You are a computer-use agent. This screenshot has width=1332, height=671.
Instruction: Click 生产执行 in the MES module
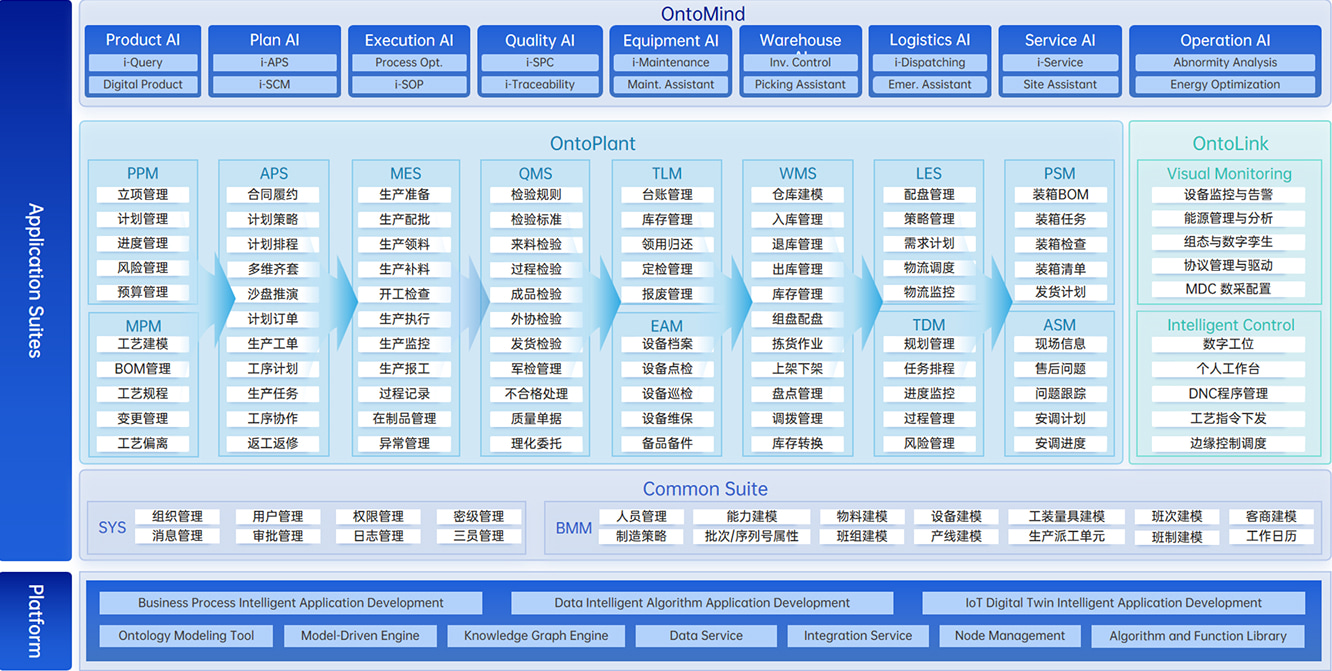click(x=404, y=319)
